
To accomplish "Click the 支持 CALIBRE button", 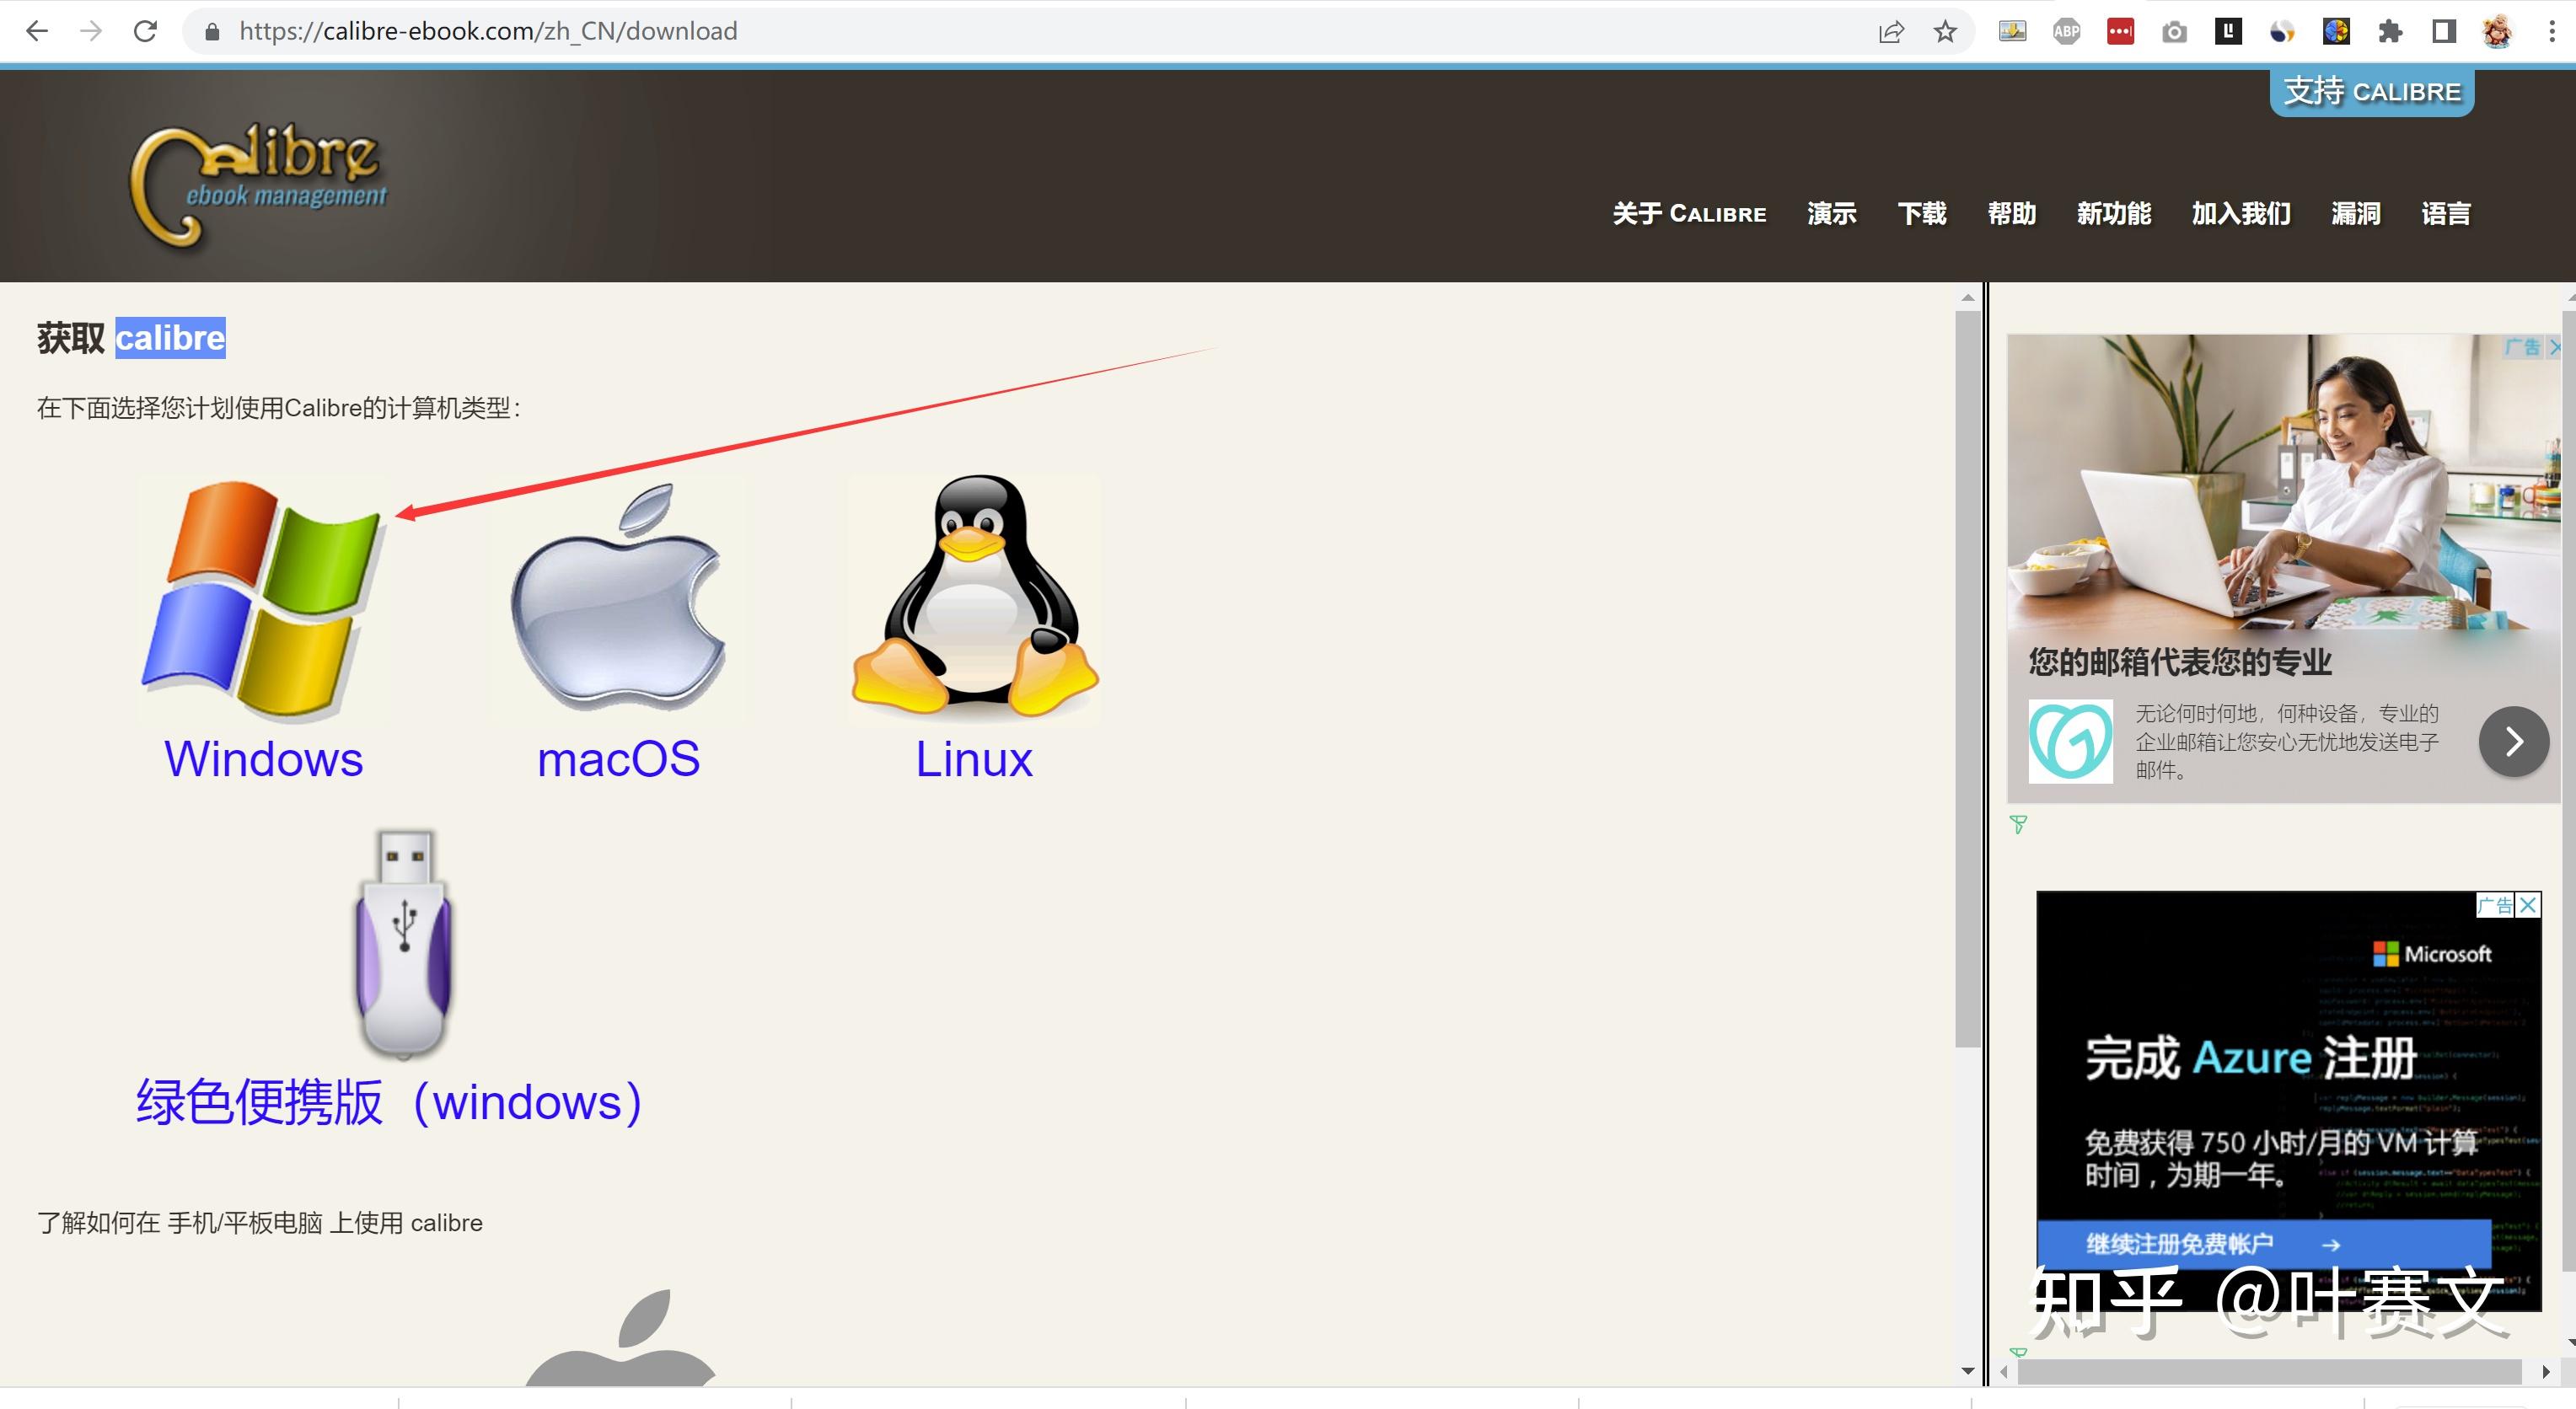I will (2371, 92).
